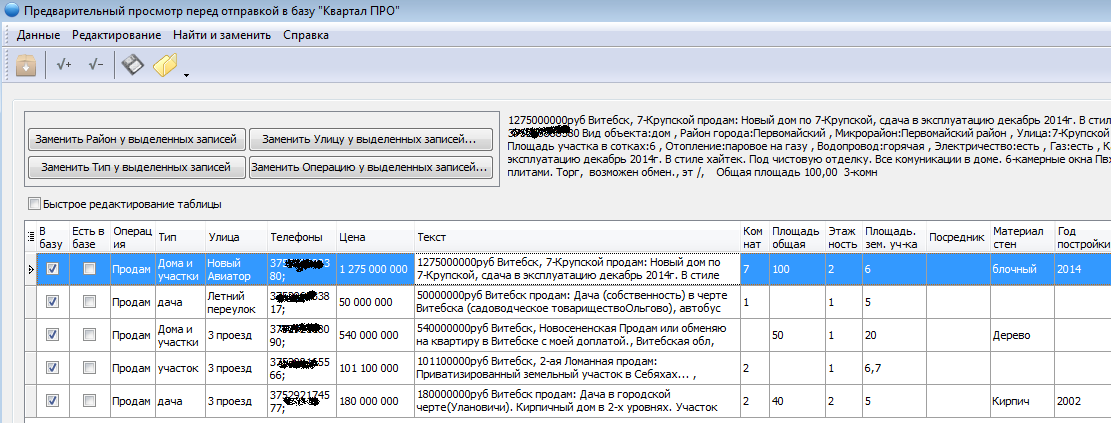This screenshot has width=1111, height=423.
Task: Check 'Есть в базе' for the first row
Action: pyautogui.click(x=89, y=269)
